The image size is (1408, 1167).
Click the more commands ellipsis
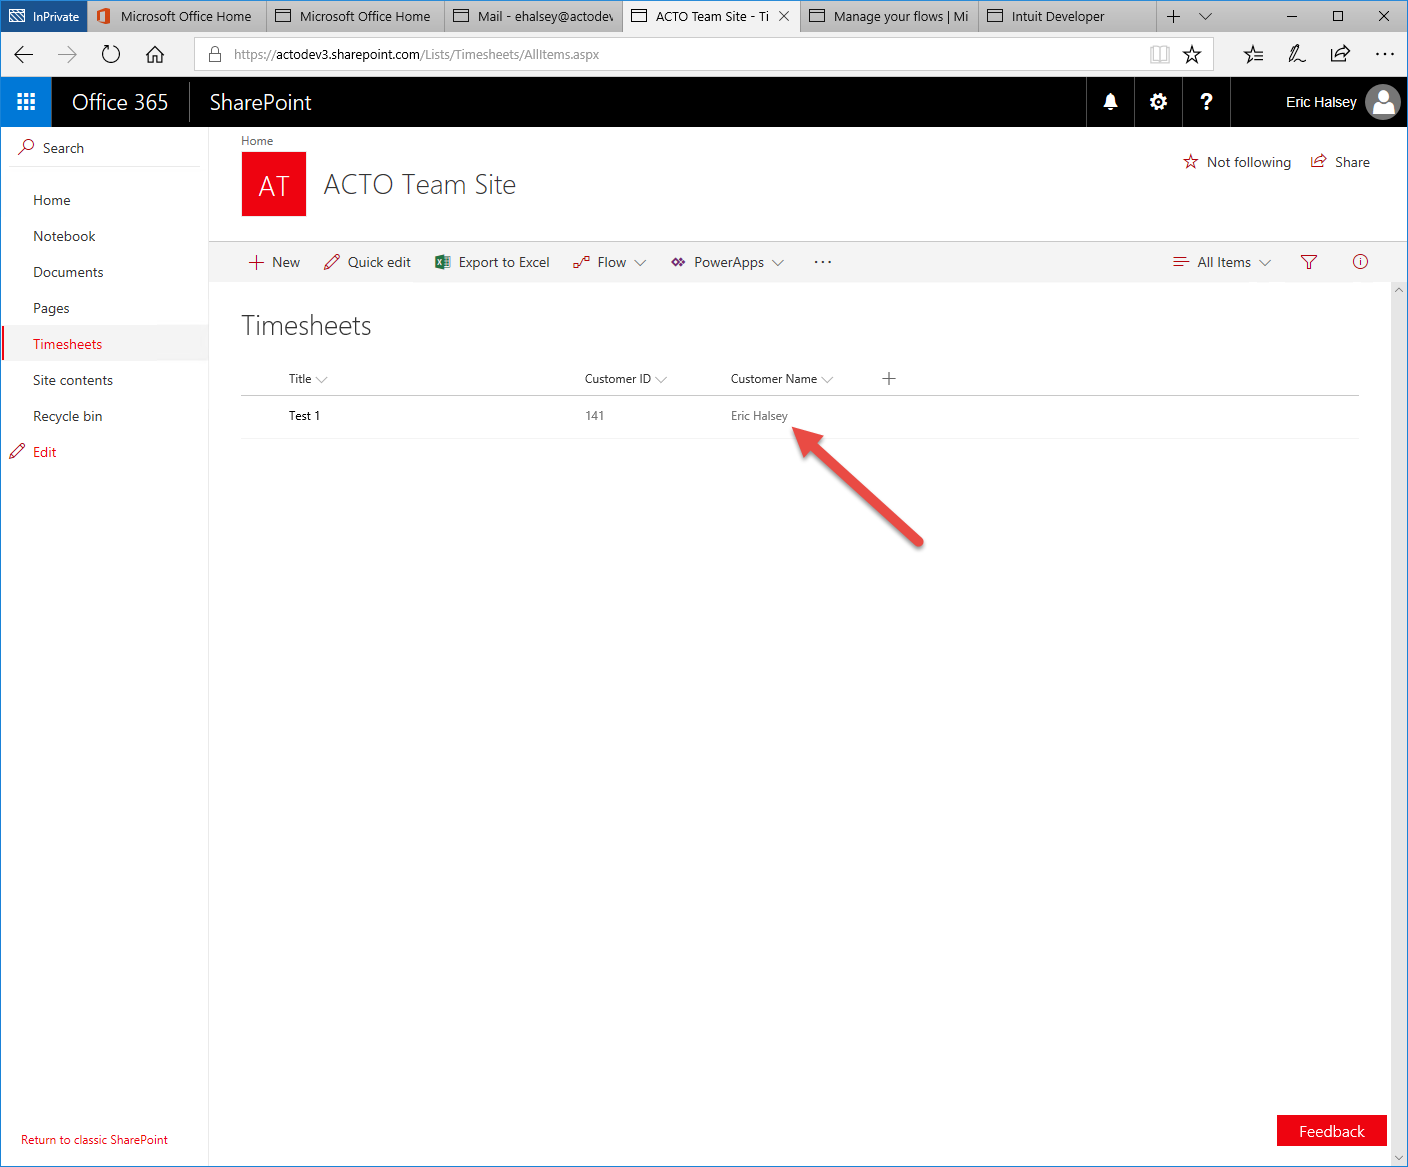(x=823, y=262)
